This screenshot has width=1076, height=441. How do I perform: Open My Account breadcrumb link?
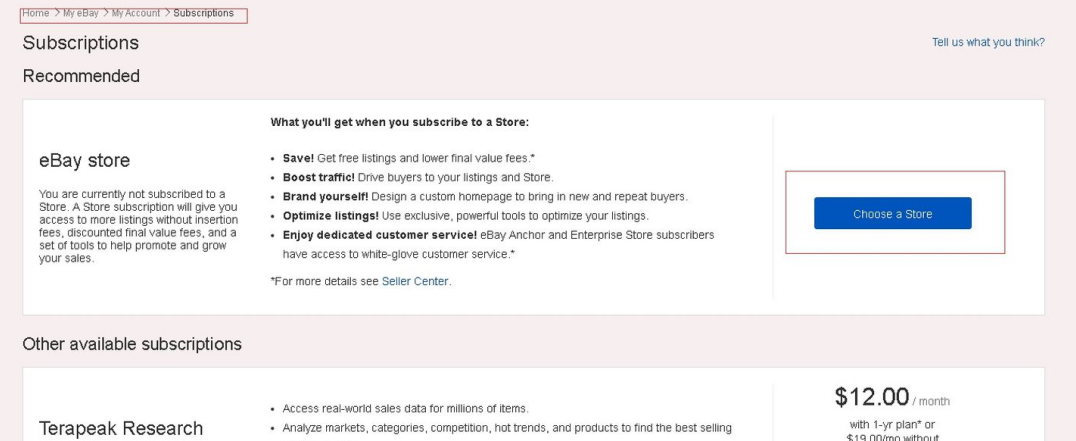click(x=136, y=13)
